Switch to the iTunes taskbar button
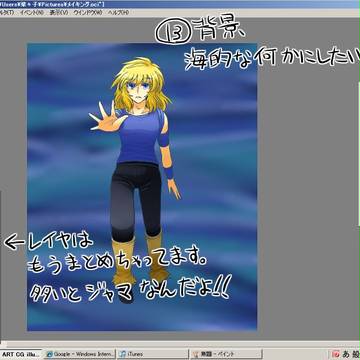 pyautogui.click(x=152, y=354)
